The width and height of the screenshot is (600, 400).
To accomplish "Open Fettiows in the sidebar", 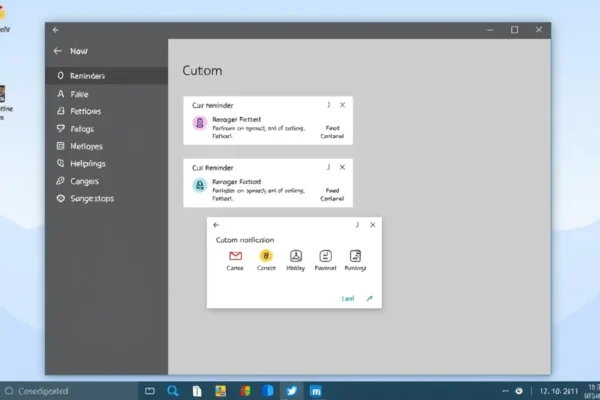I will point(106,111).
